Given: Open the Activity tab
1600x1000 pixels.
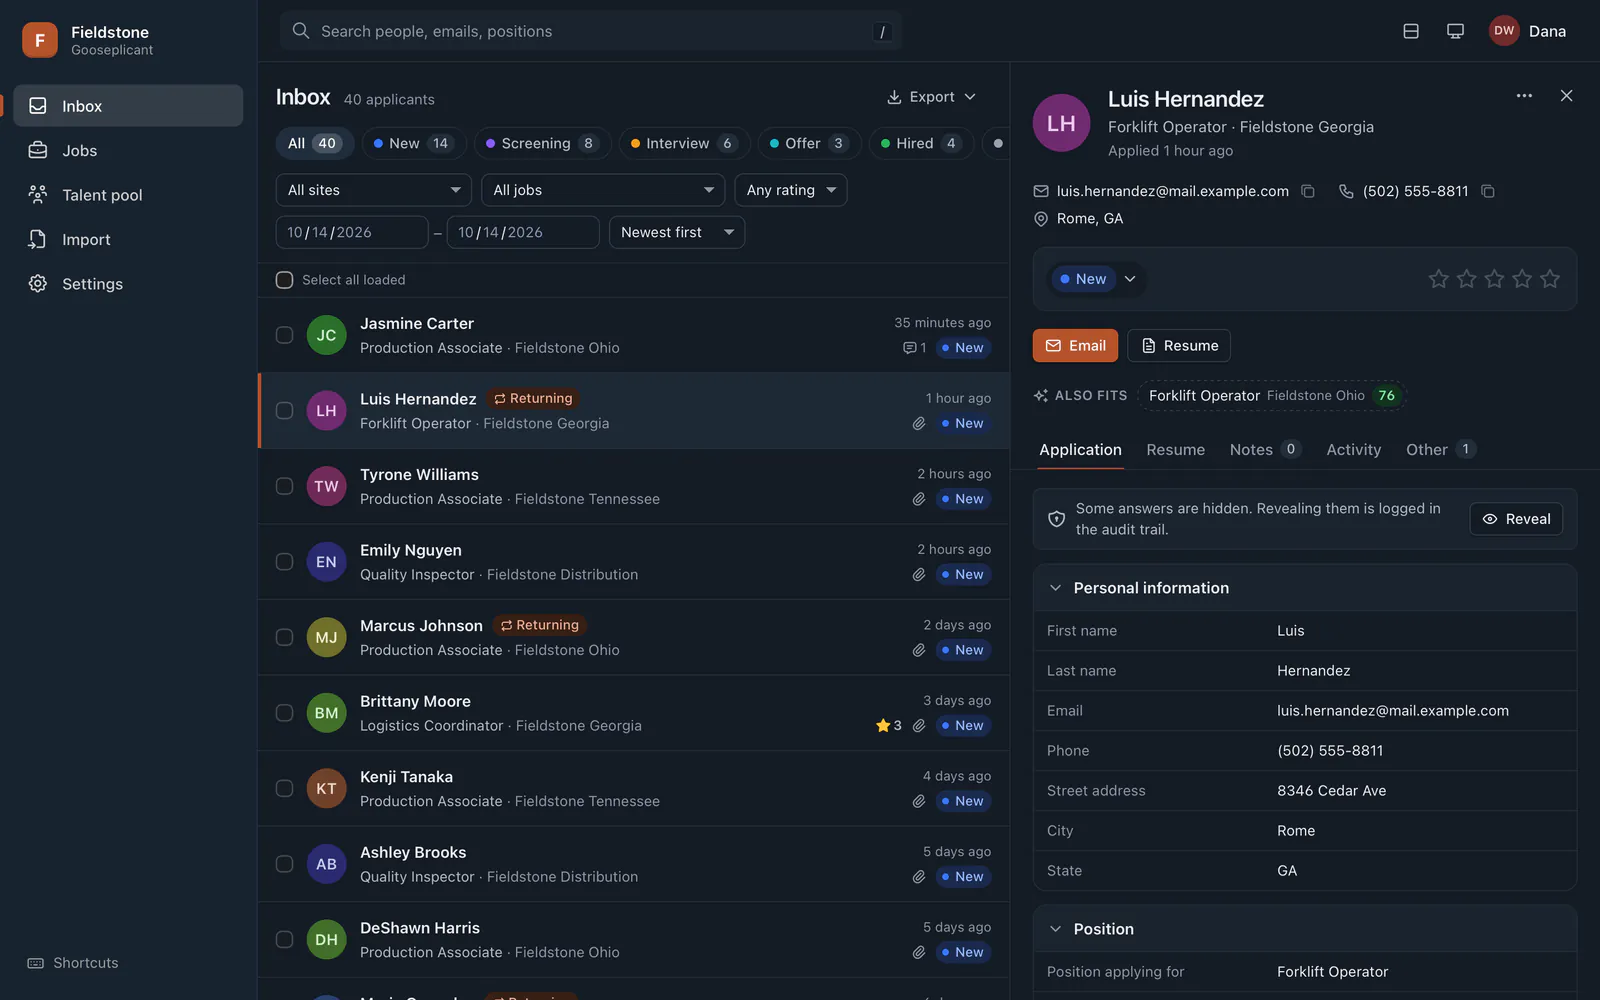Looking at the screenshot, I should (1353, 450).
